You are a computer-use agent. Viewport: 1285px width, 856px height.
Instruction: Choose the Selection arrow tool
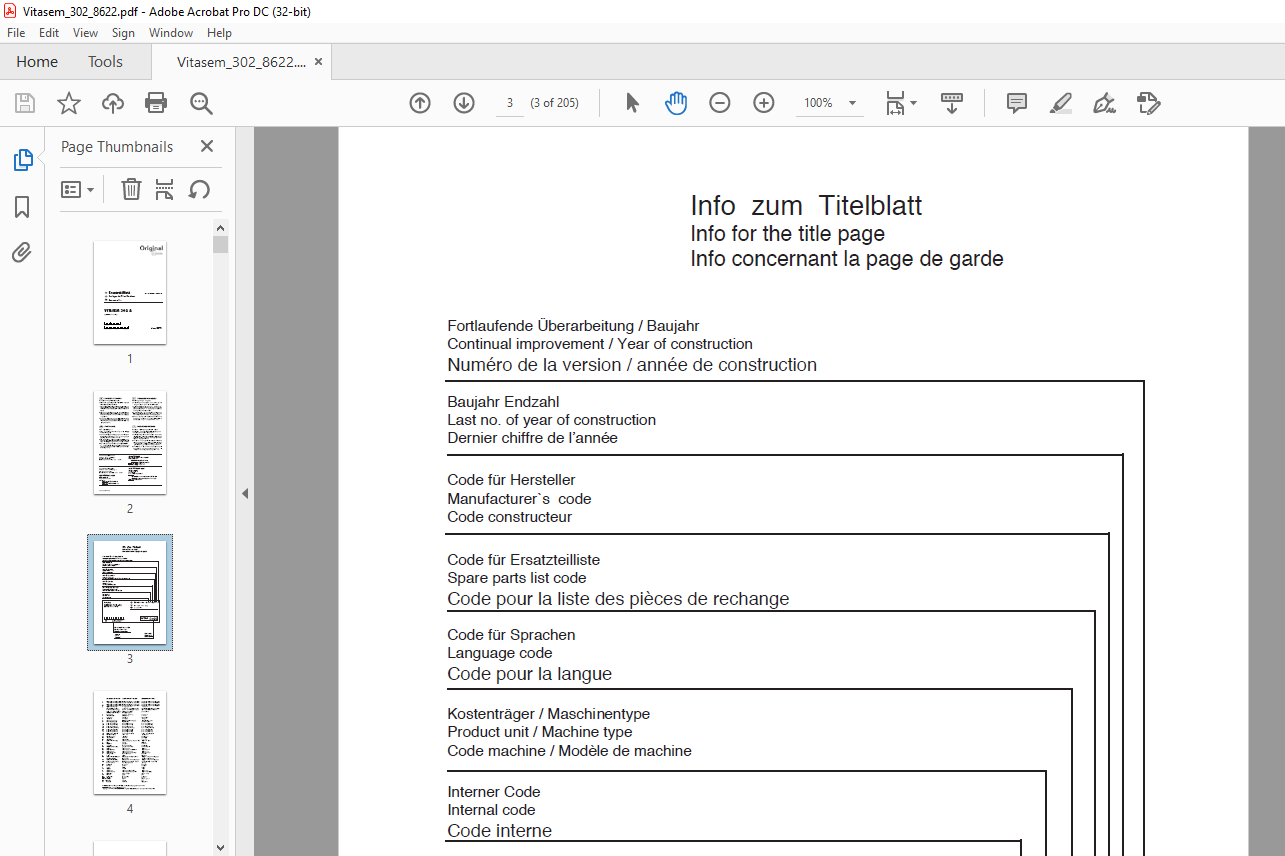pos(632,103)
